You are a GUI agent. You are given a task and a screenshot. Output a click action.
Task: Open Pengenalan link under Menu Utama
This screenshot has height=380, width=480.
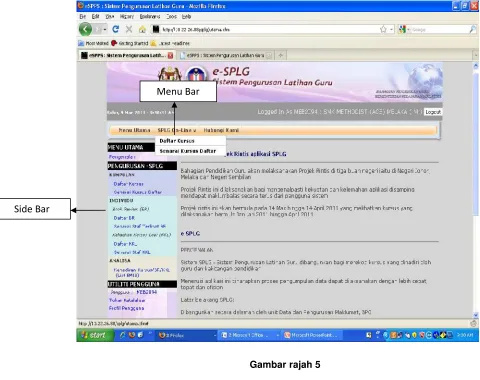point(122,157)
